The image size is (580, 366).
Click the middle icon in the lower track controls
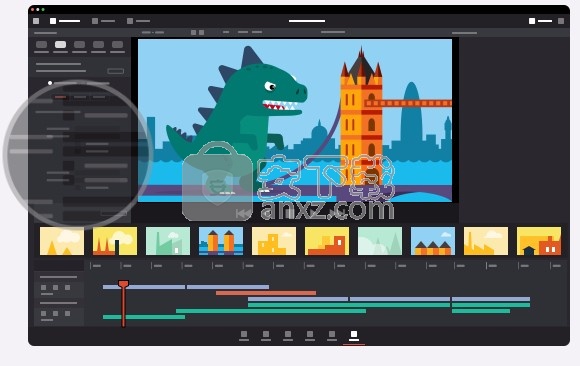[x=55, y=313]
